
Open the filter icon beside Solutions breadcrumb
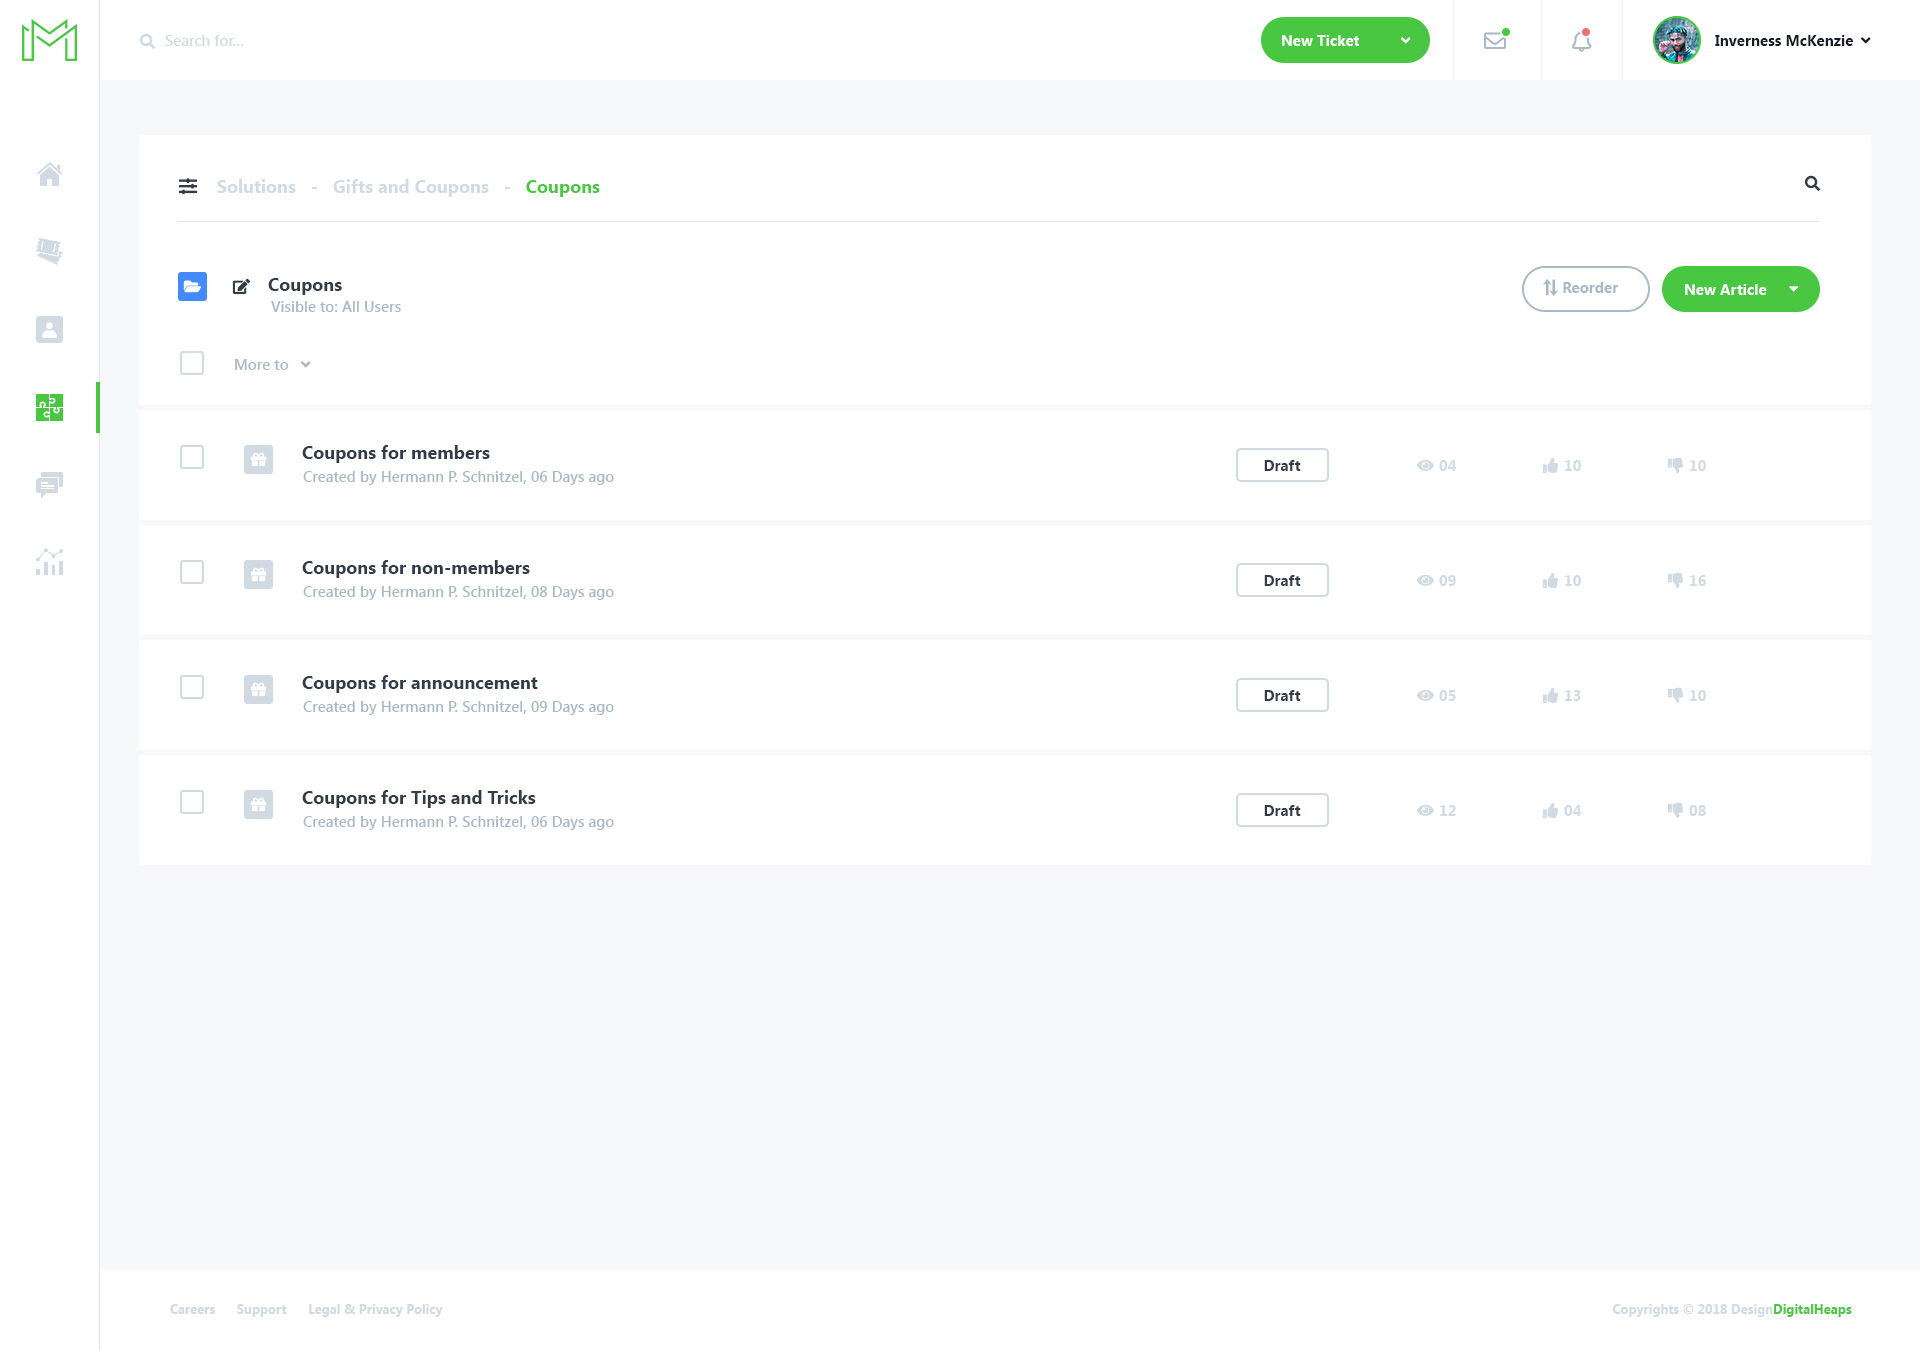(188, 186)
